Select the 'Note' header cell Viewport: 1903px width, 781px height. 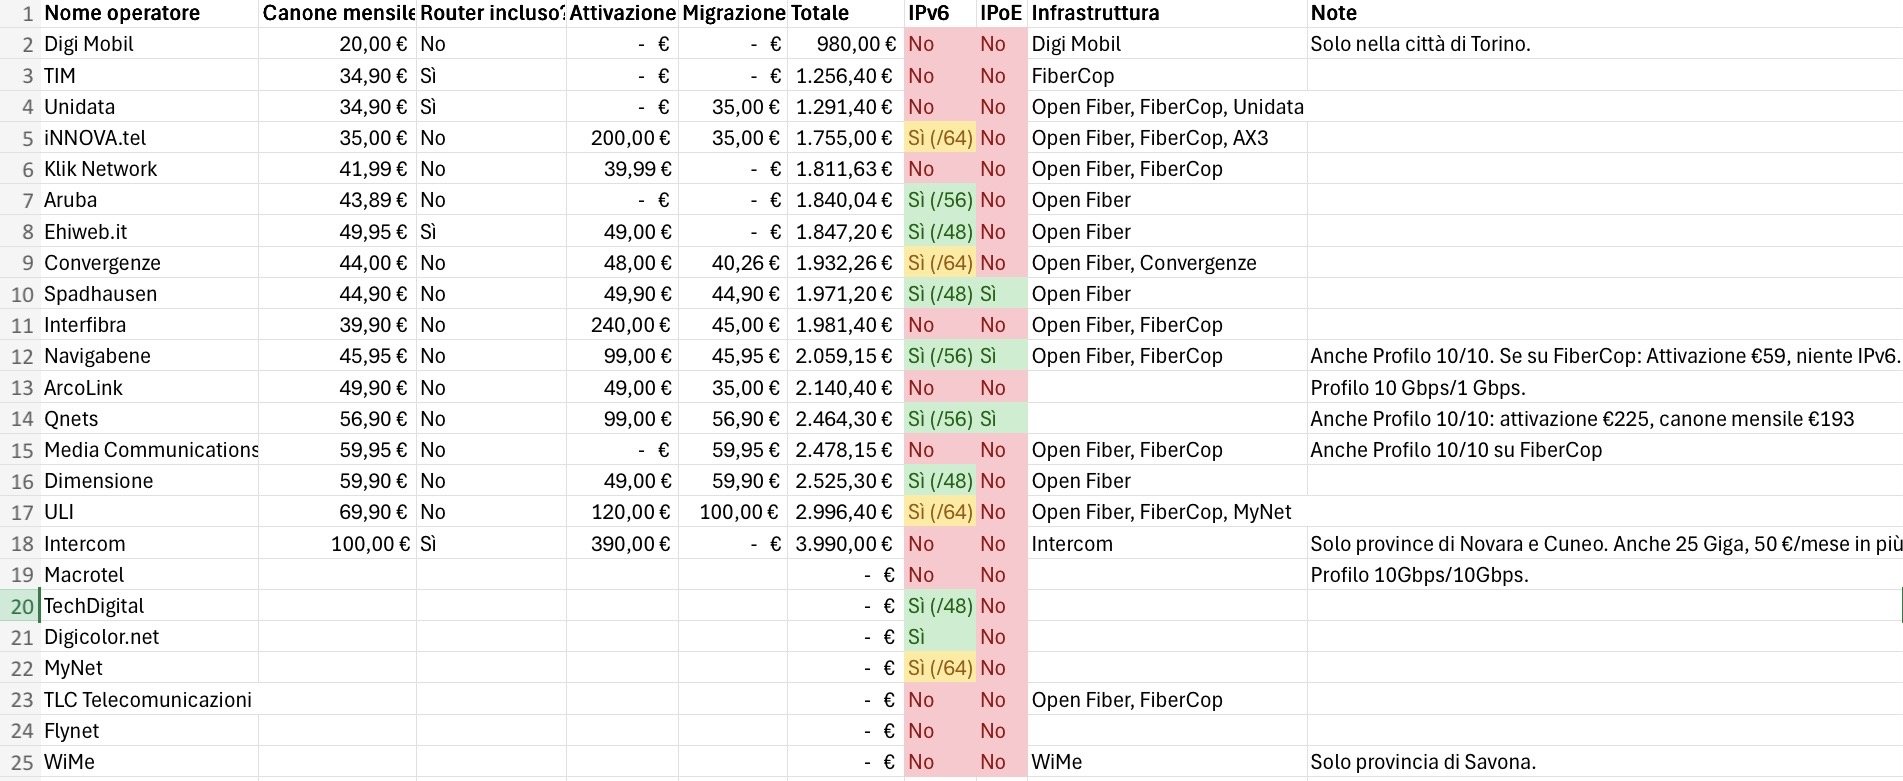coord(1333,13)
